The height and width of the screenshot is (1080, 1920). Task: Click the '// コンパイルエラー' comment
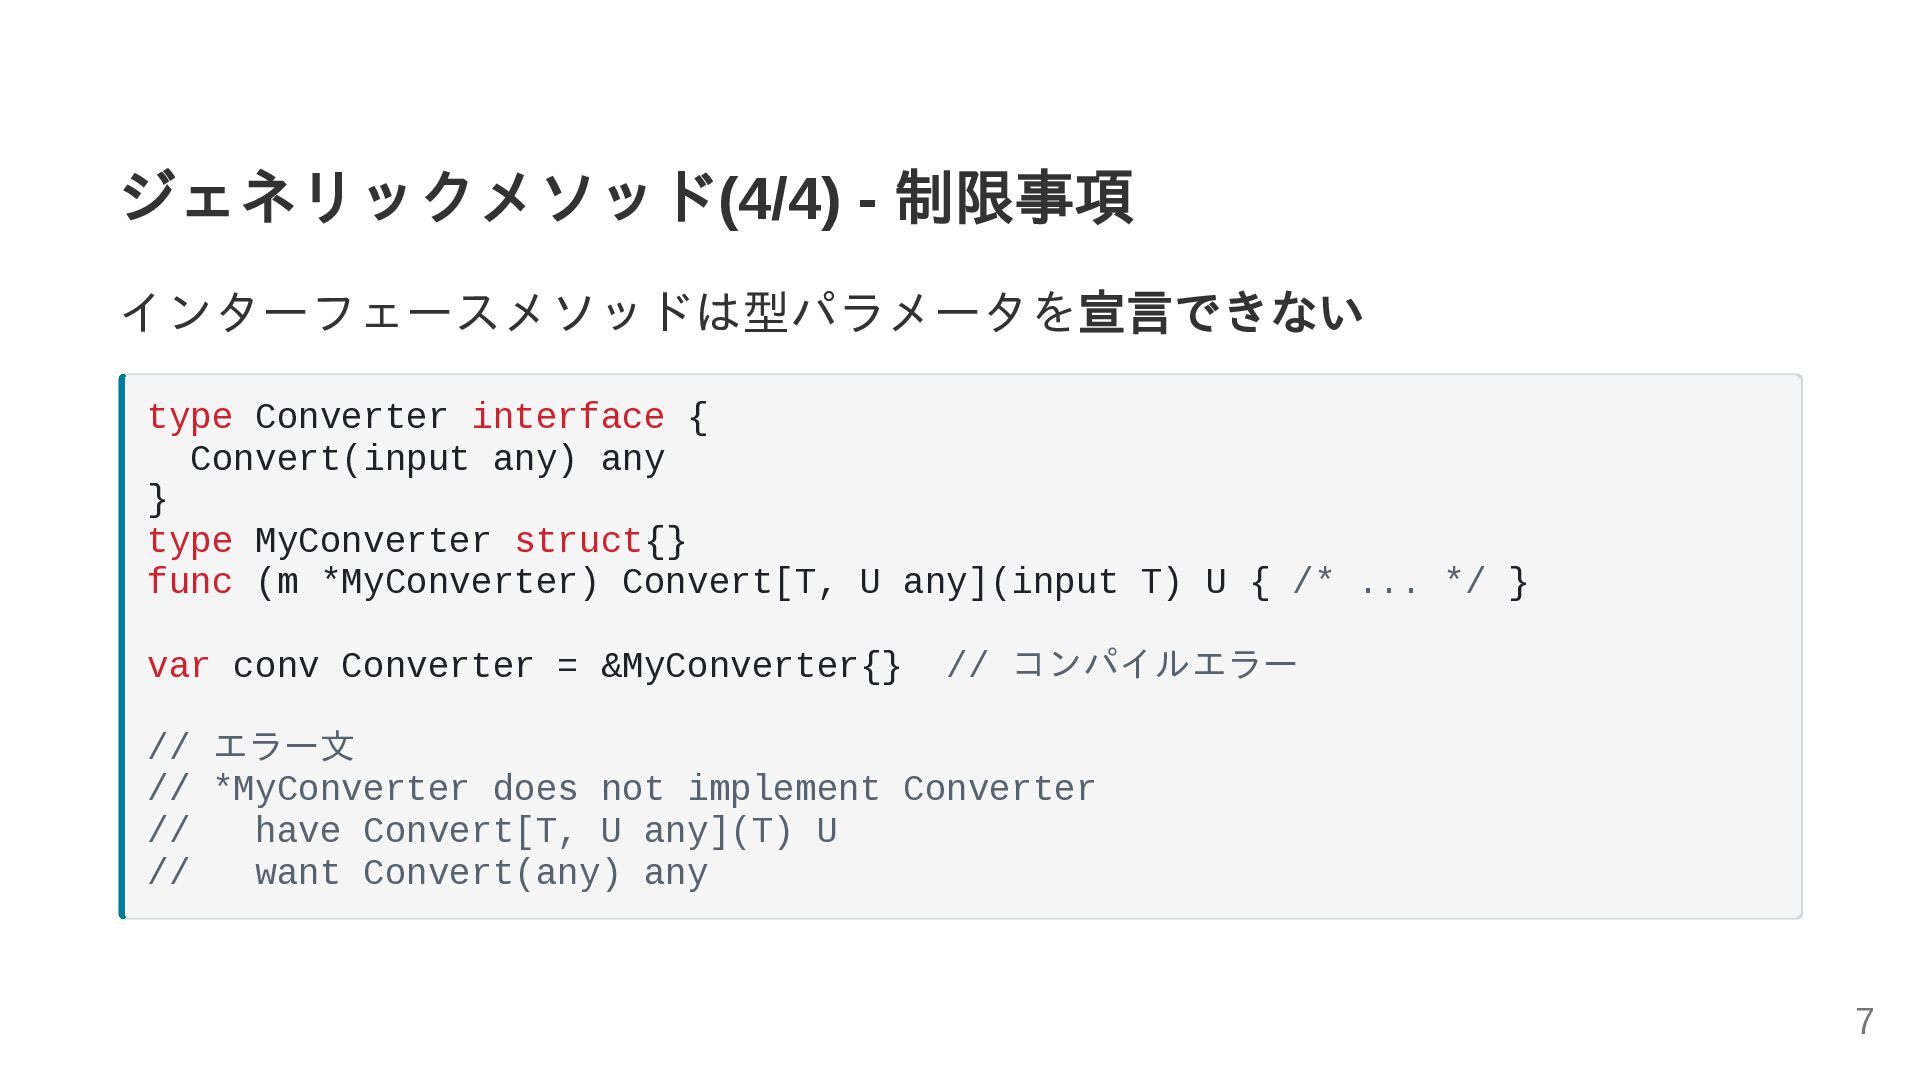pyautogui.click(x=1121, y=665)
